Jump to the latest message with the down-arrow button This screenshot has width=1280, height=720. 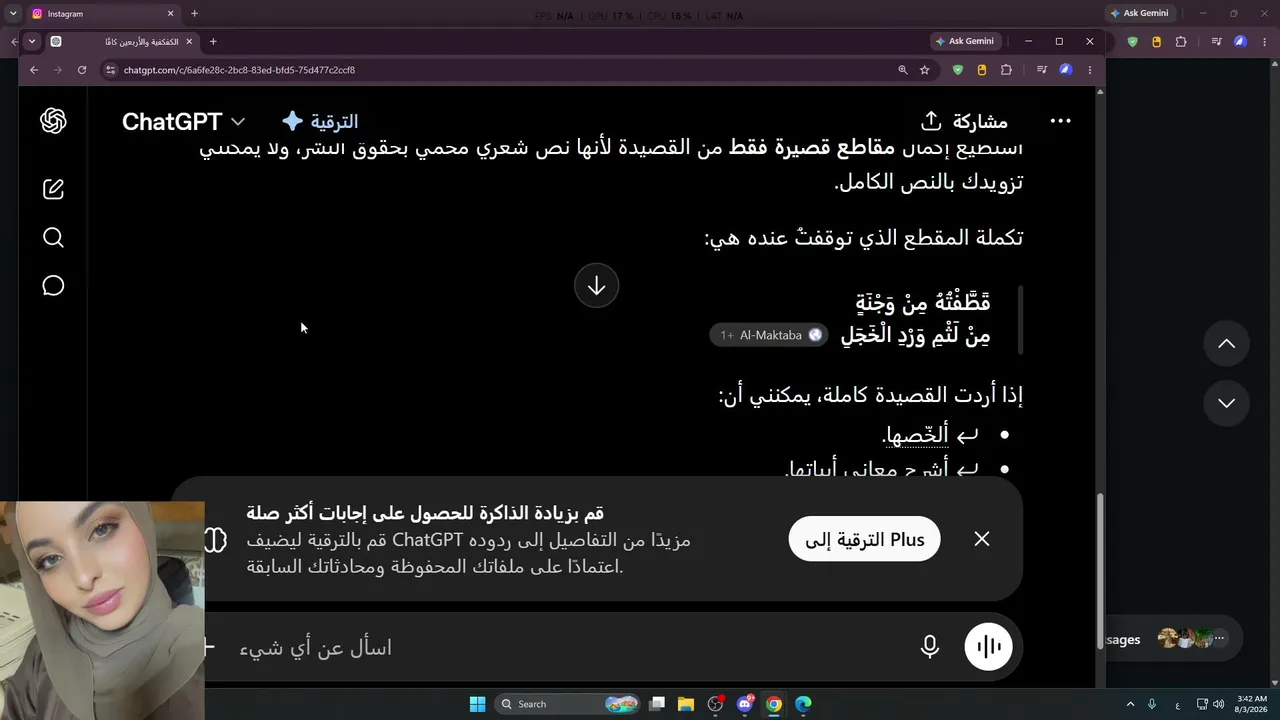(x=596, y=286)
